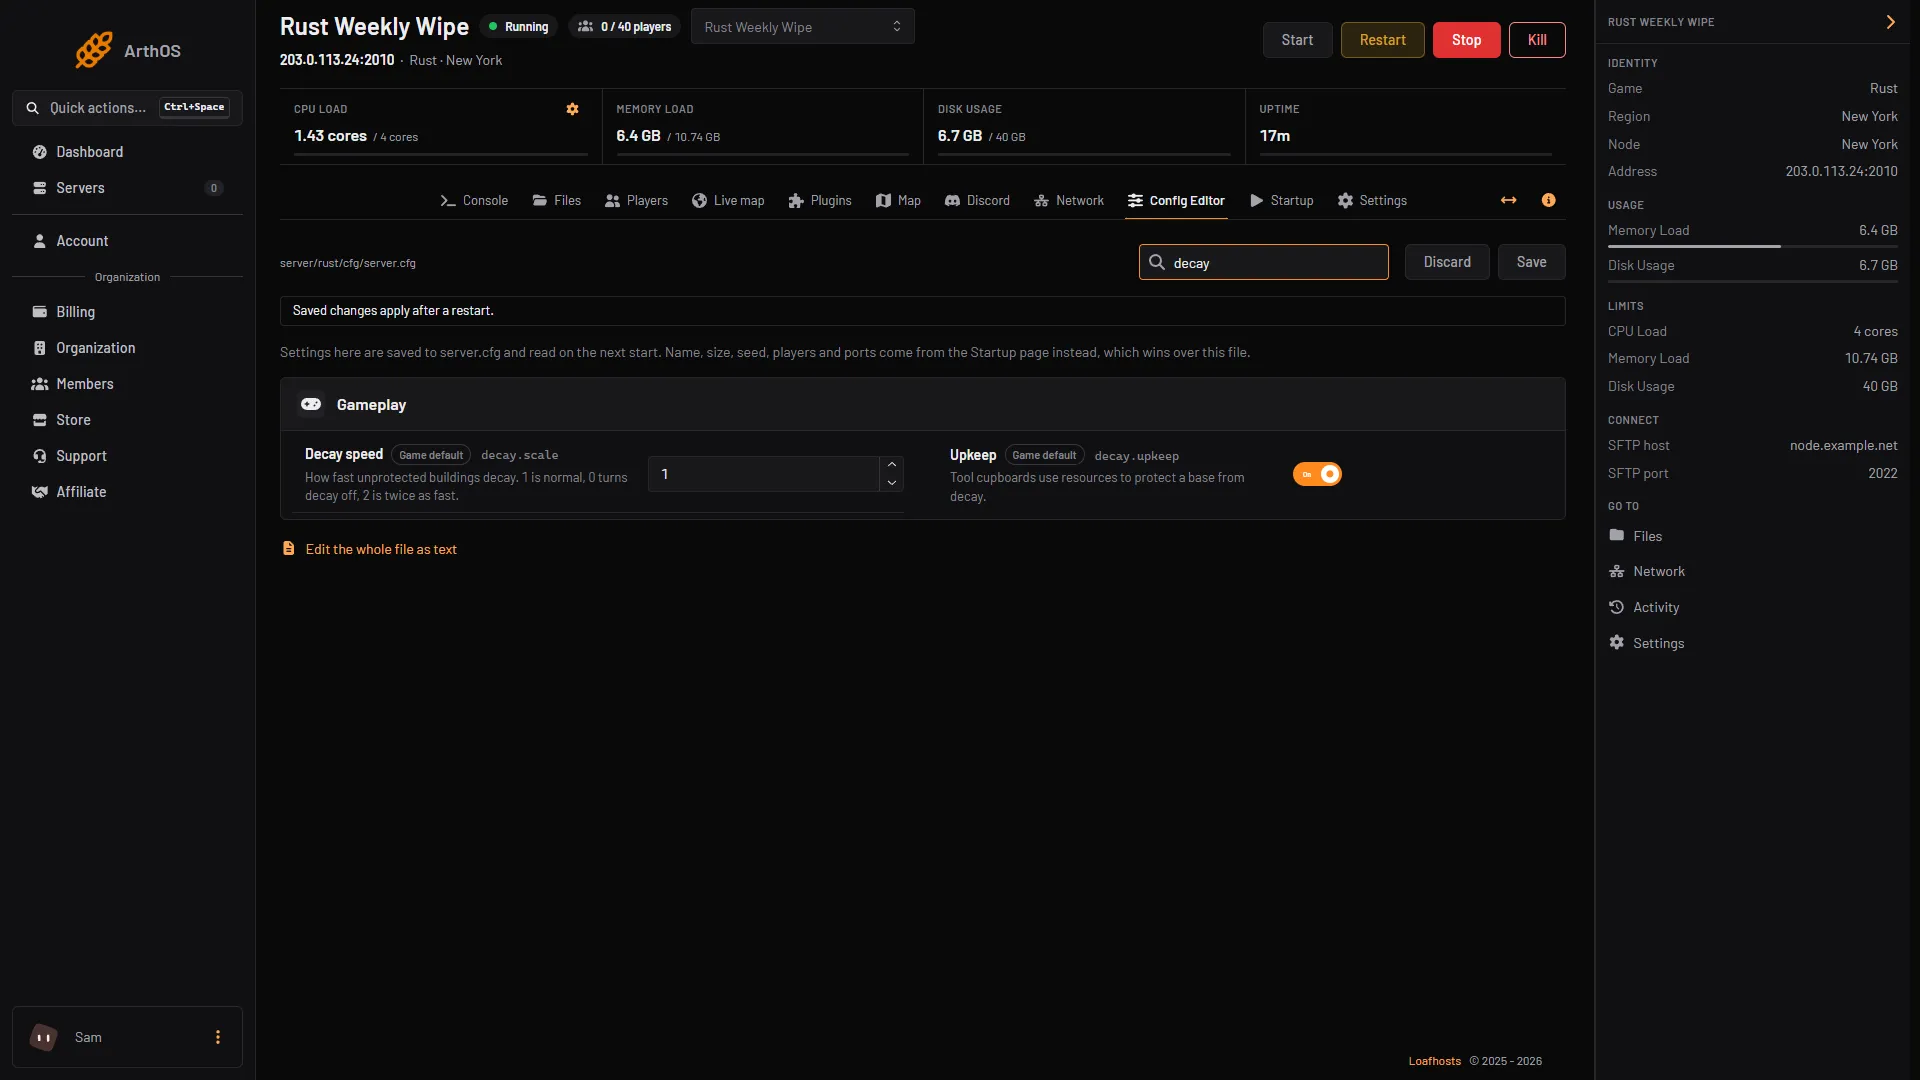Open Members page in sidebar
The image size is (1920, 1080).
pos(127,384)
